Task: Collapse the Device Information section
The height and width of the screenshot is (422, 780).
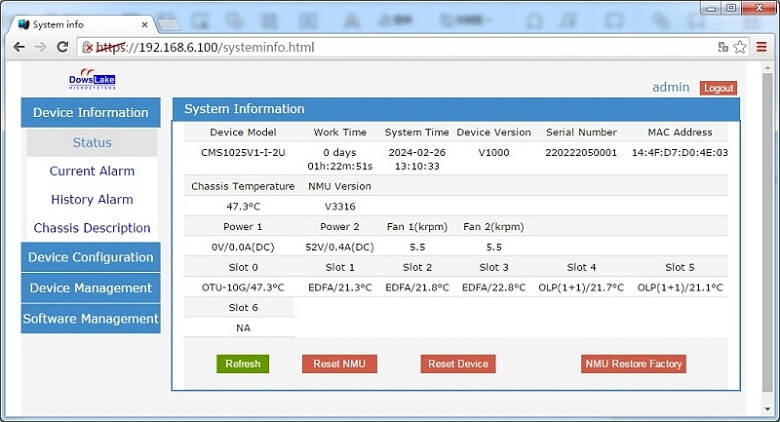Action: pyautogui.click(x=90, y=113)
